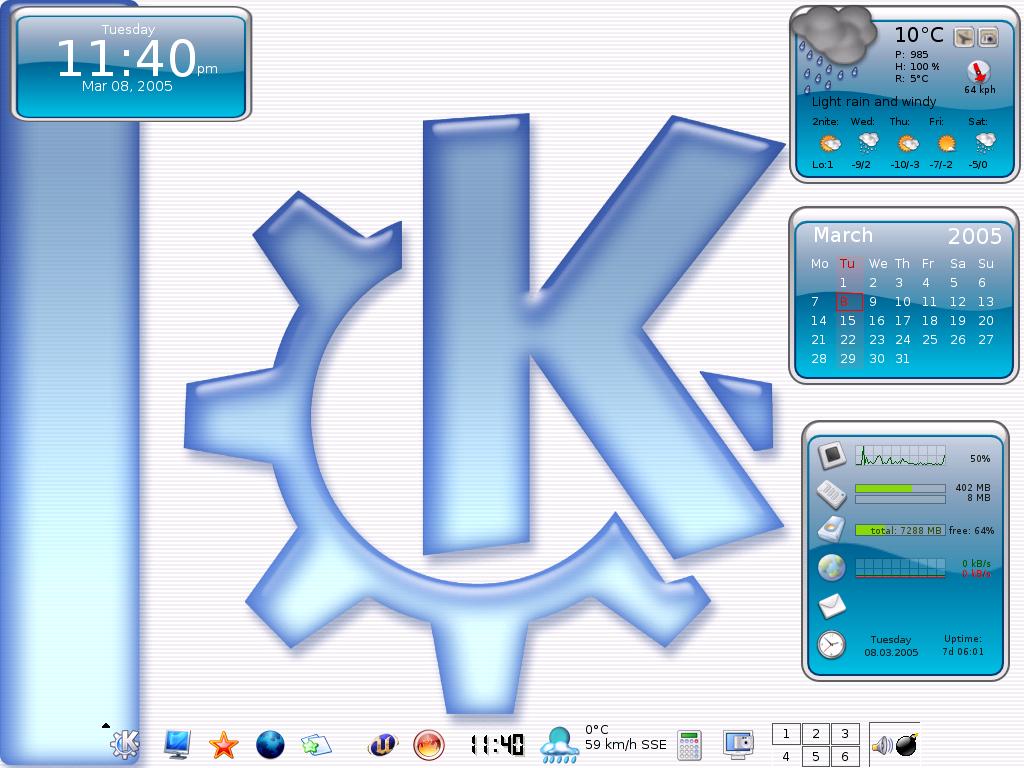The height and width of the screenshot is (768, 1024).
Task: Open the red flame circle panel icon
Action: [x=429, y=744]
